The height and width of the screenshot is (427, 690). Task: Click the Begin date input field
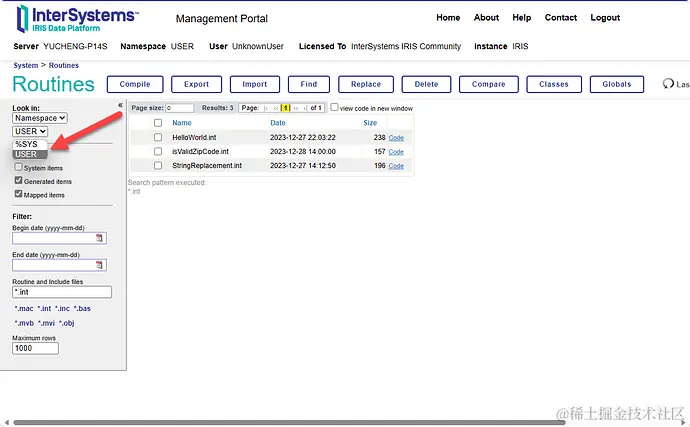tap(59, 238)
